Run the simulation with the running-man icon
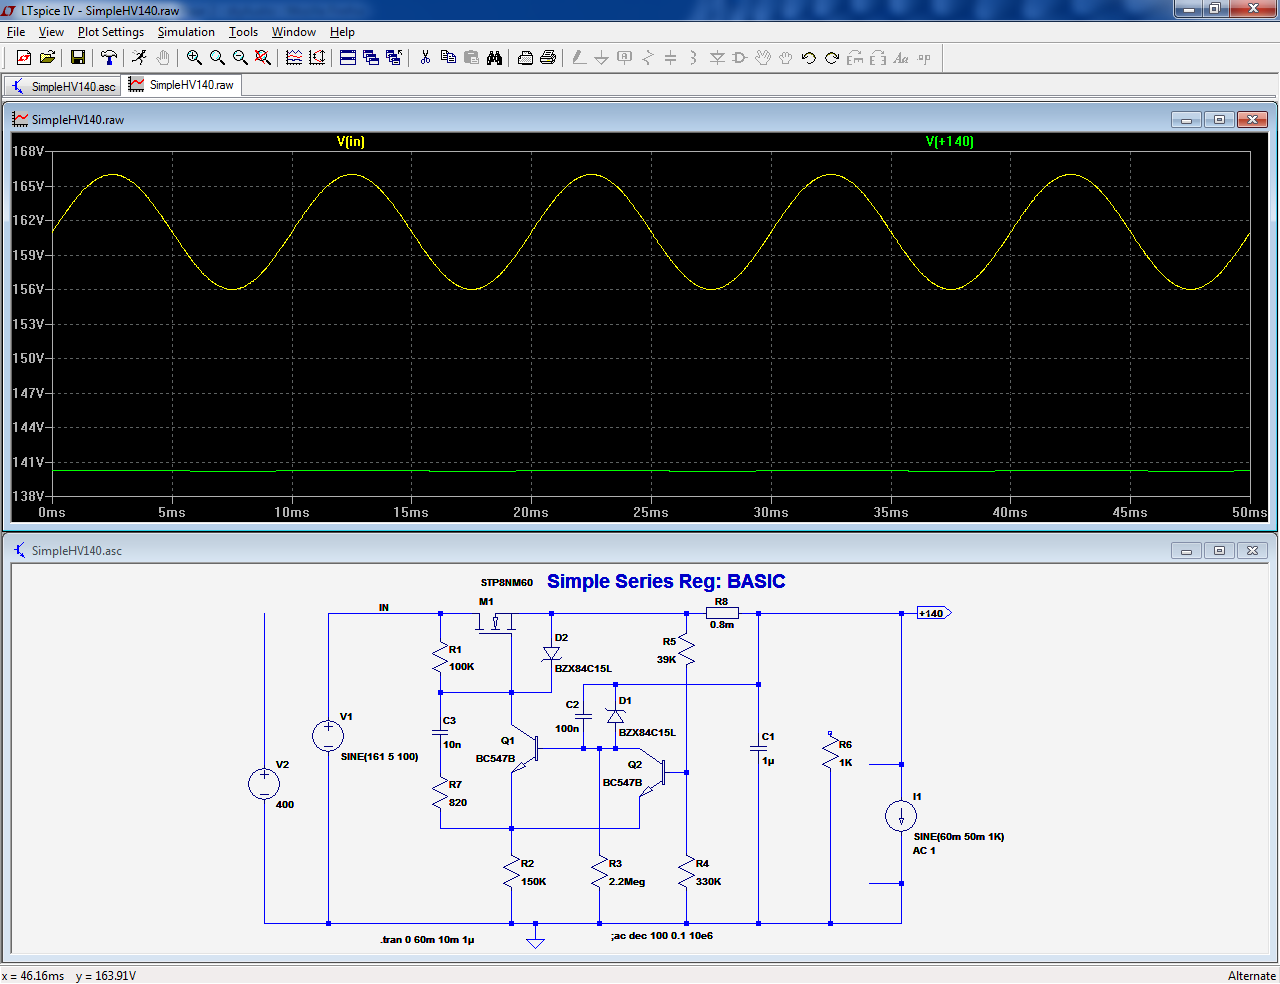This screenshot has height=984, width=1280. [139, 58]
